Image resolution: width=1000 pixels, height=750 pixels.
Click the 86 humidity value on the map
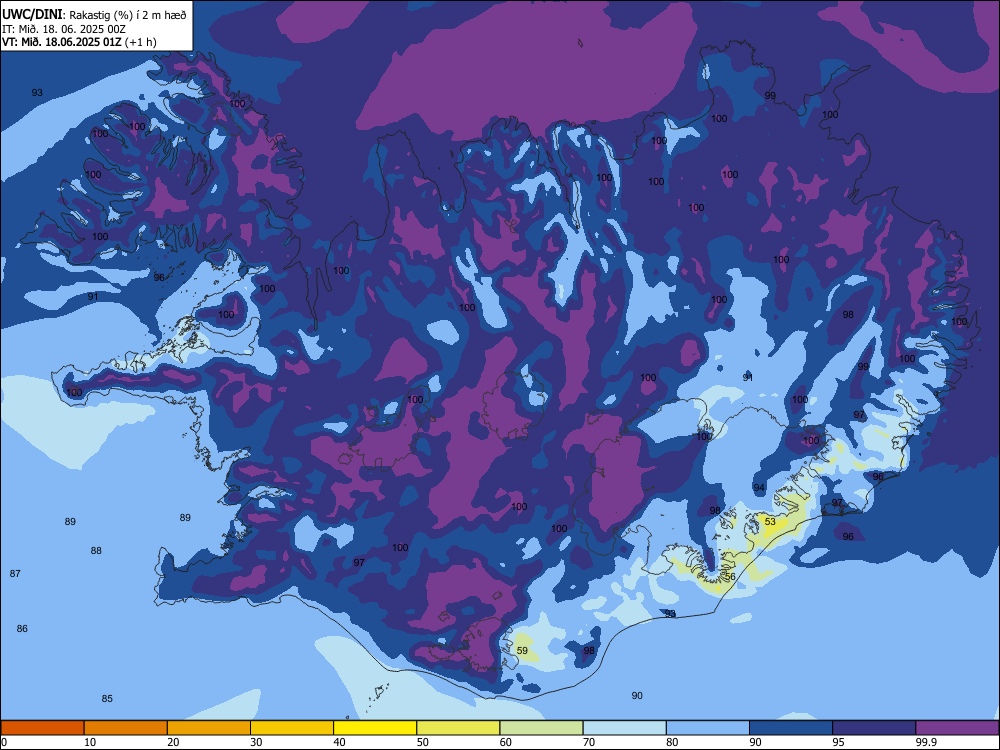22,628
